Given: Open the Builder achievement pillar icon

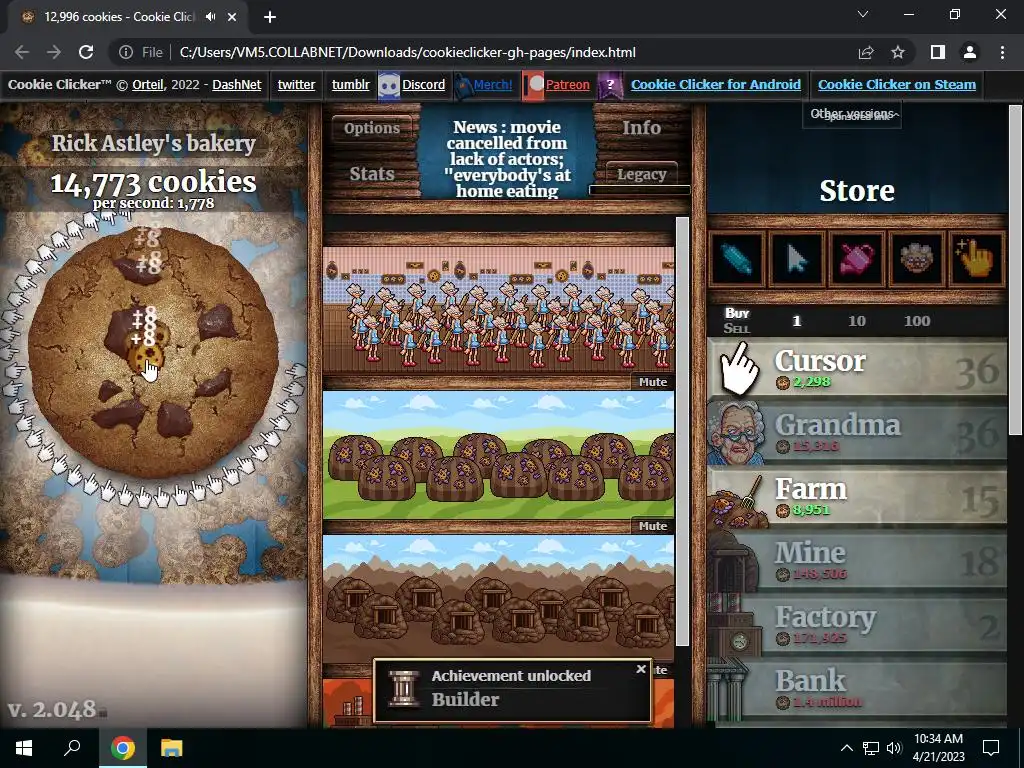Looking at the screenshot, I should pos(404,689).
